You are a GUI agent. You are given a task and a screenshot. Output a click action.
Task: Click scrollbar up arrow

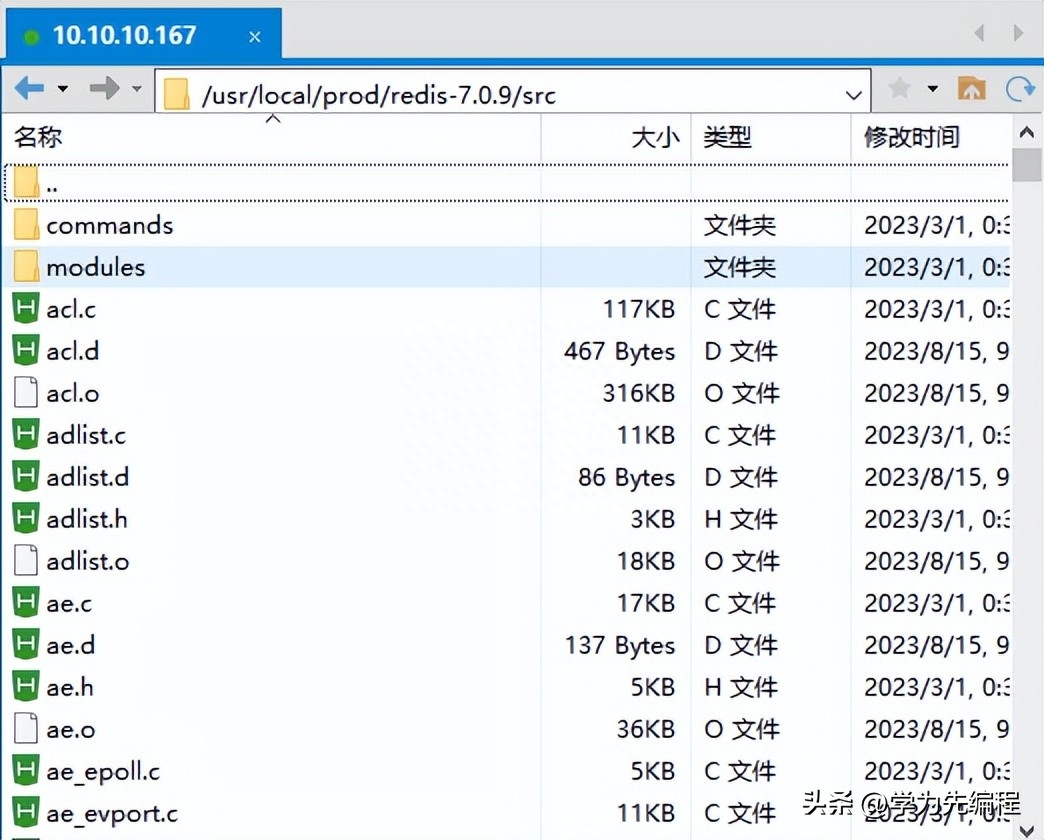pos(1027,132)
